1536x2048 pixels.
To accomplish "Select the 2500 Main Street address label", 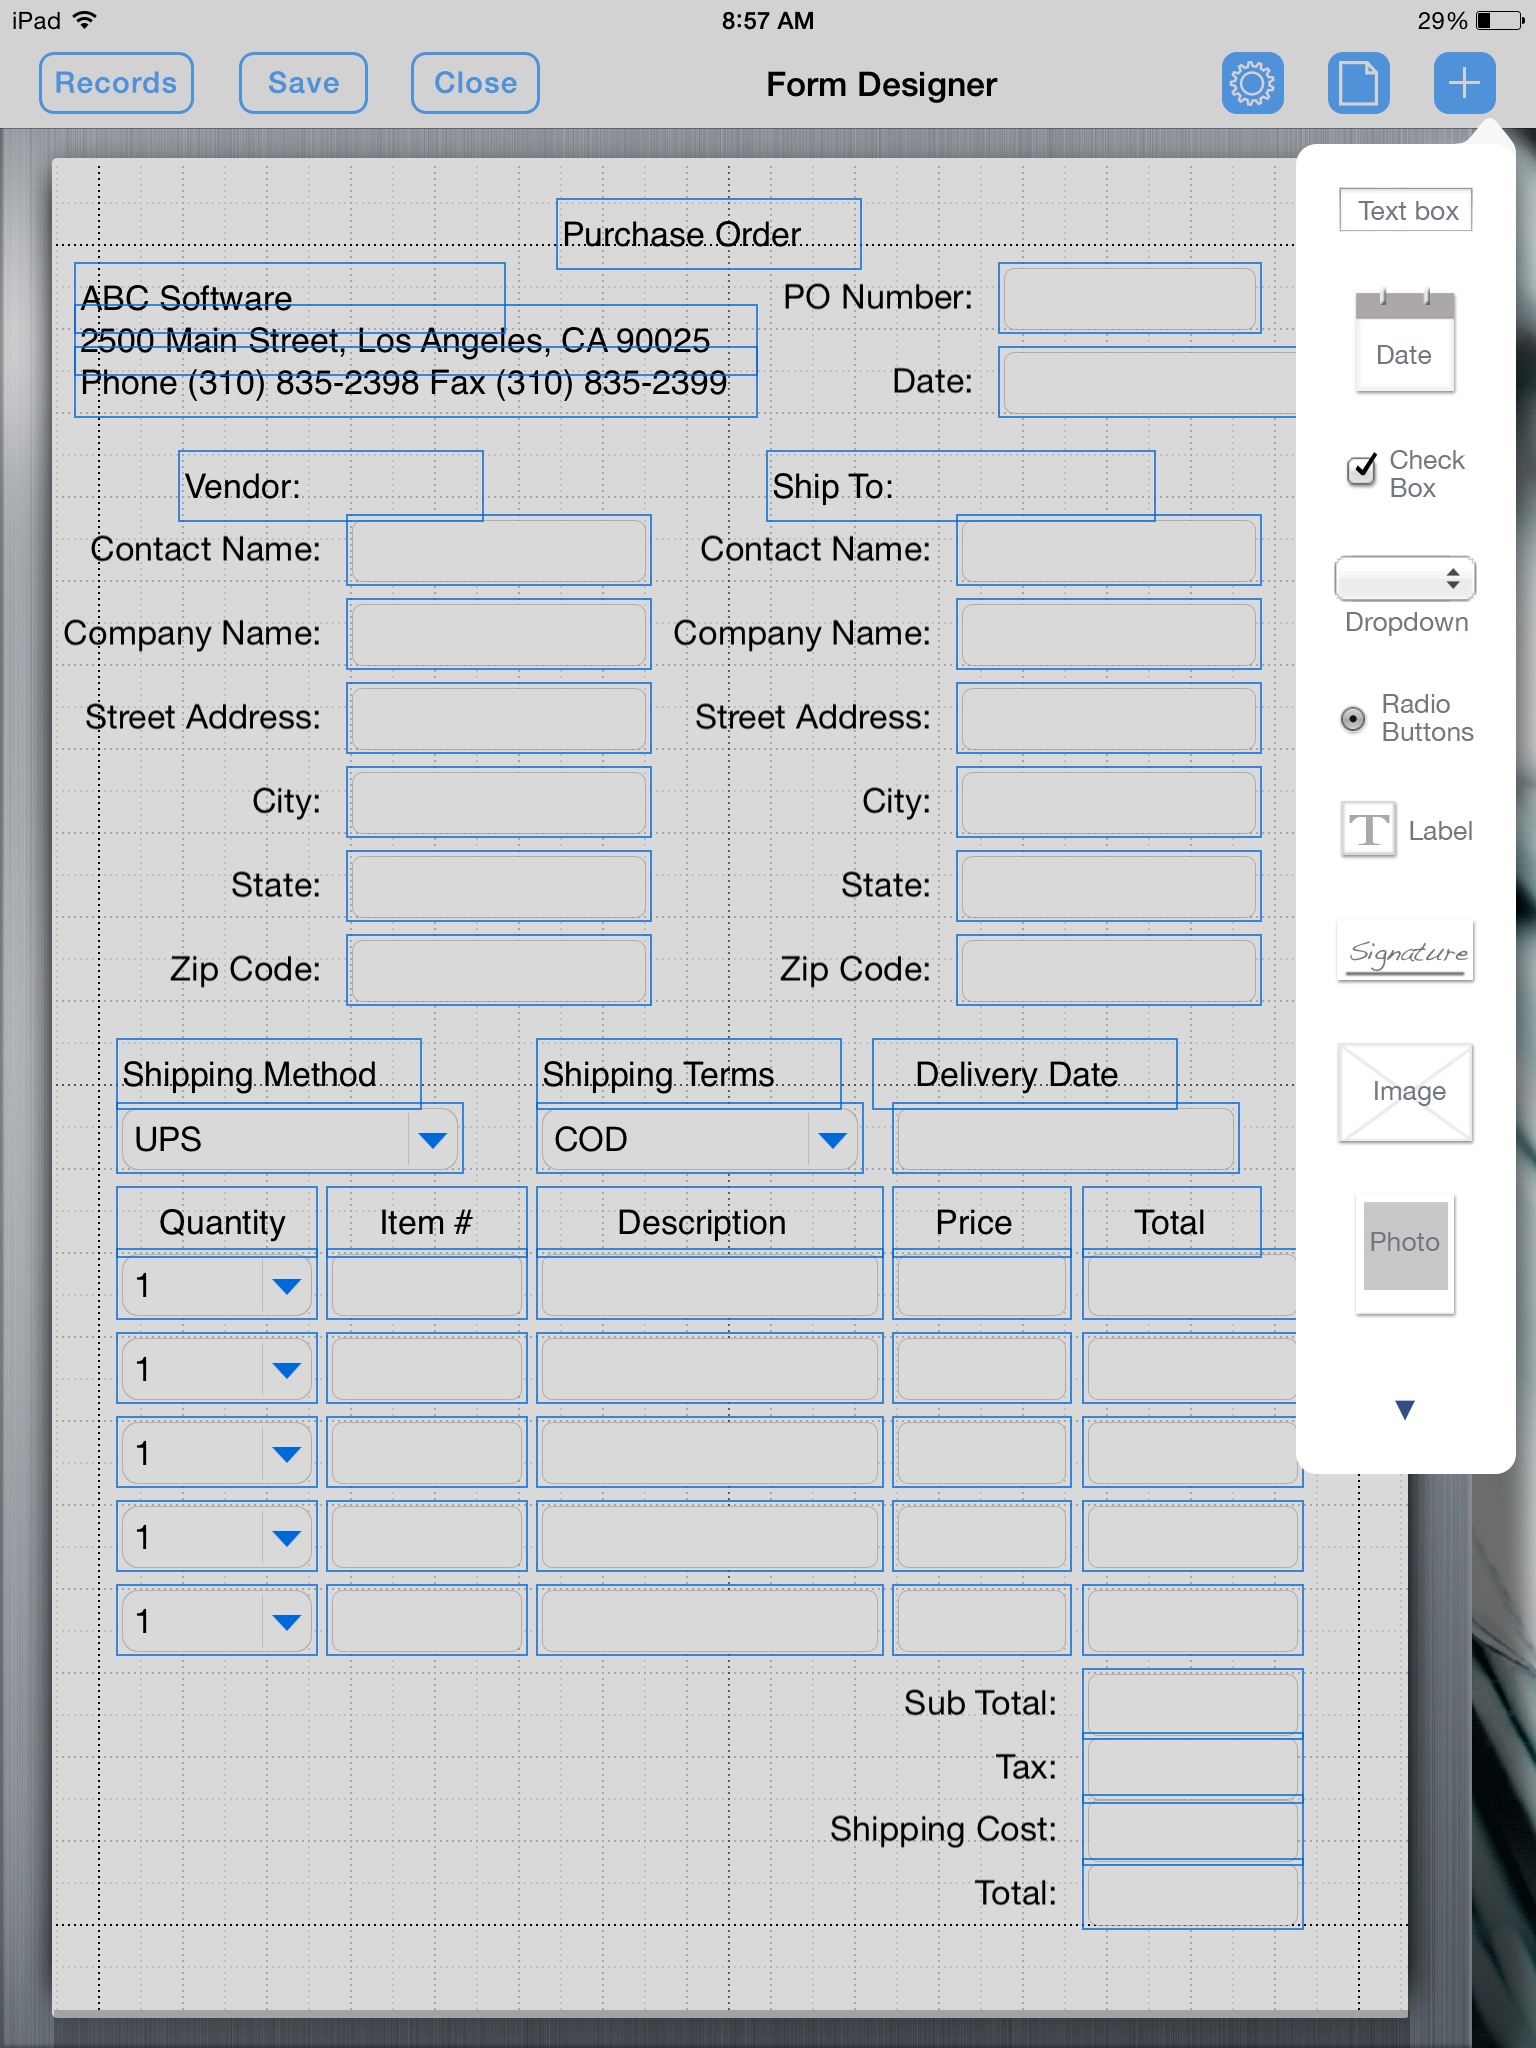I will pyautogui.click(x=416, y=340).
